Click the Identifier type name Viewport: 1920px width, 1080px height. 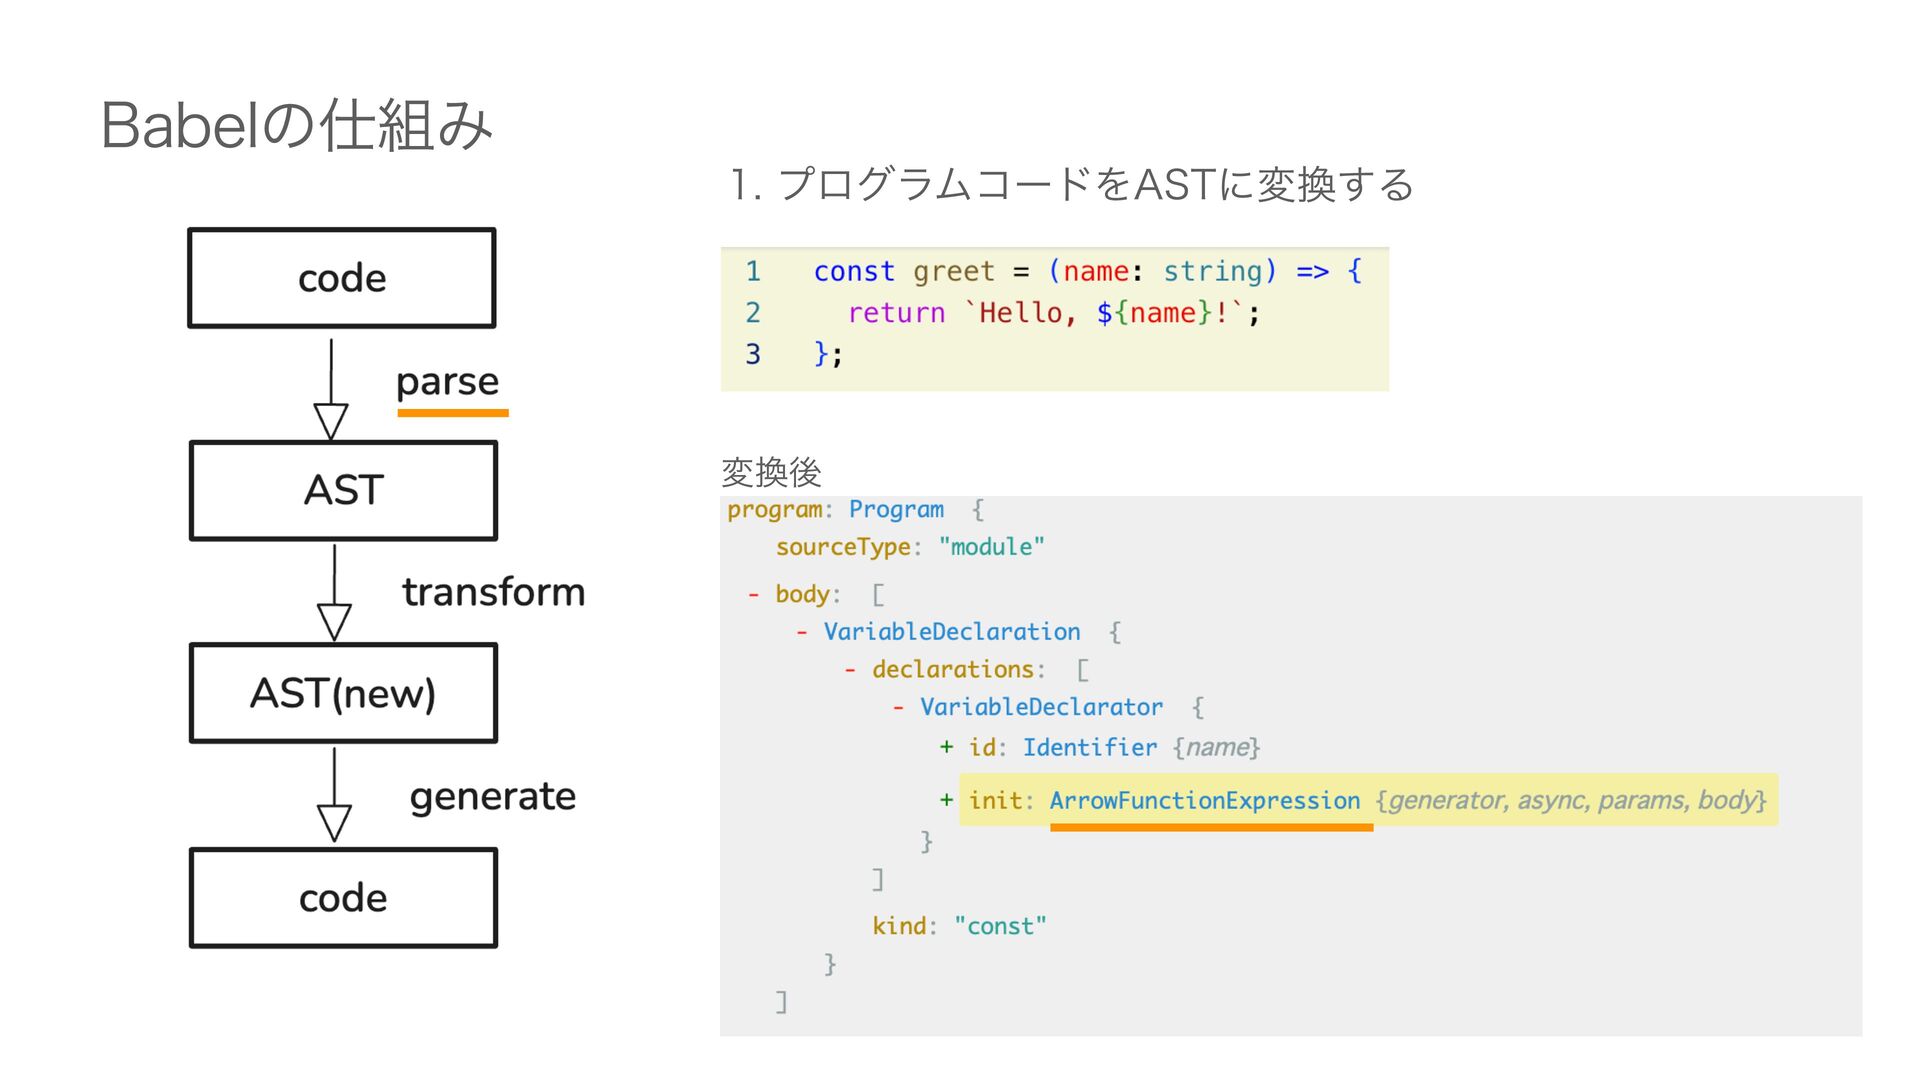point(1090,748)
